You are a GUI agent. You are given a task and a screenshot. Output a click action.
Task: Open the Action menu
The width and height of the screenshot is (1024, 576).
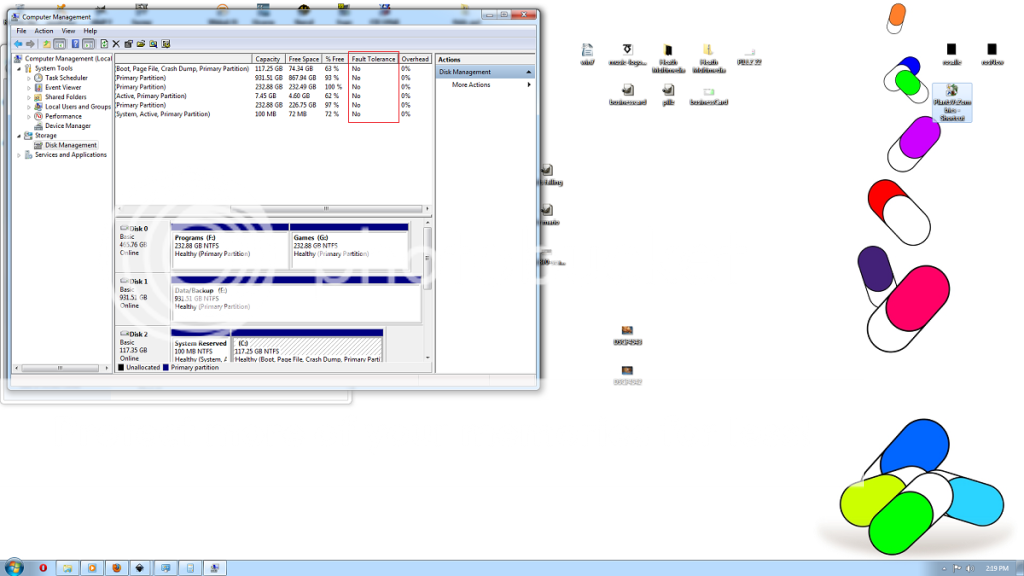(x=44, y=31)
